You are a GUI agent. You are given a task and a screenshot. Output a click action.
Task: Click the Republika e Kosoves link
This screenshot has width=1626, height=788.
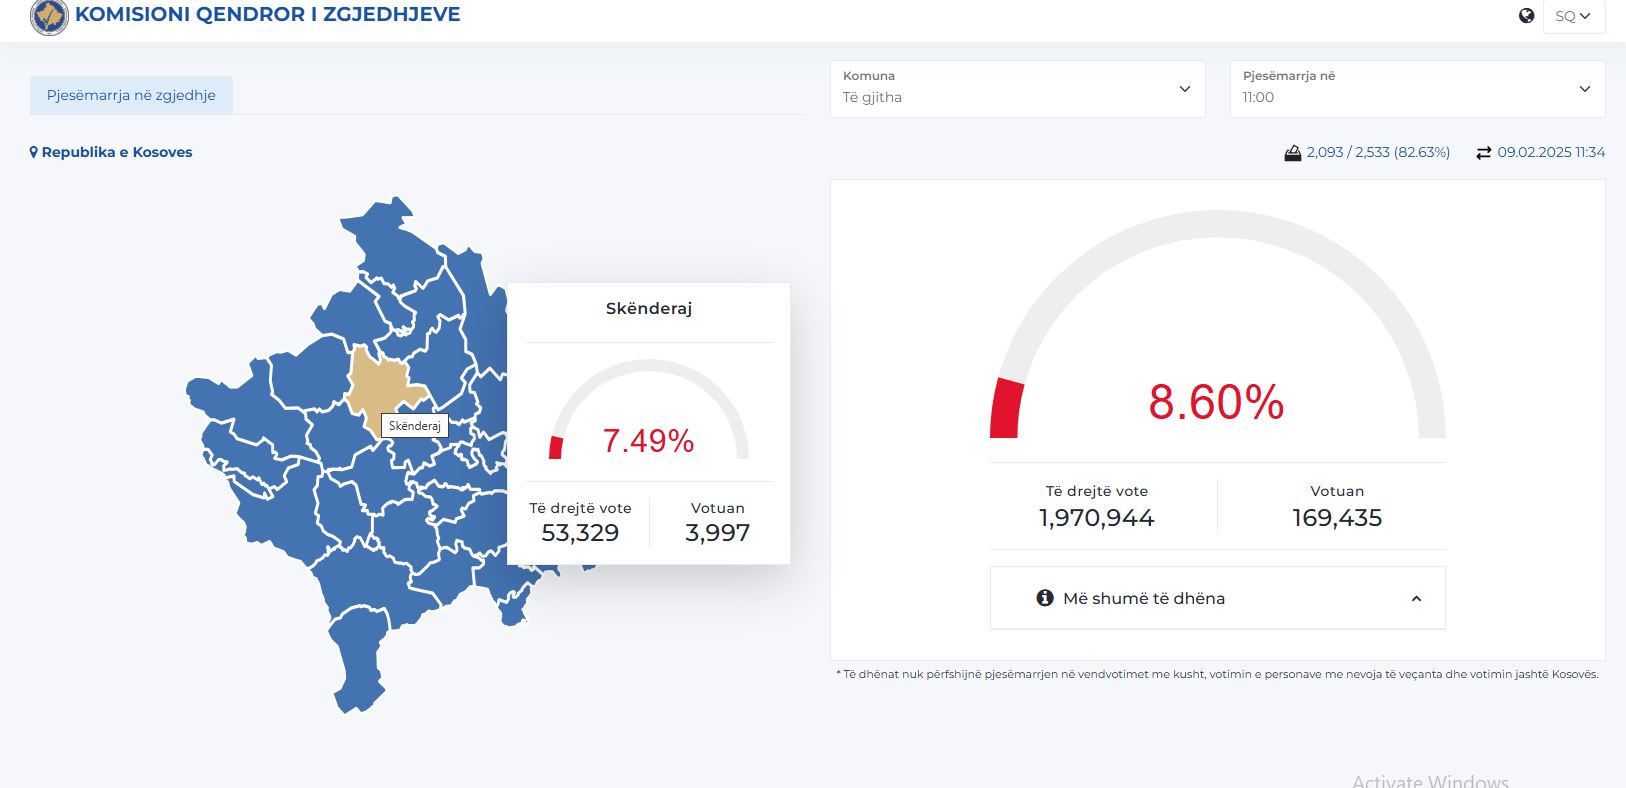point(117,152)
